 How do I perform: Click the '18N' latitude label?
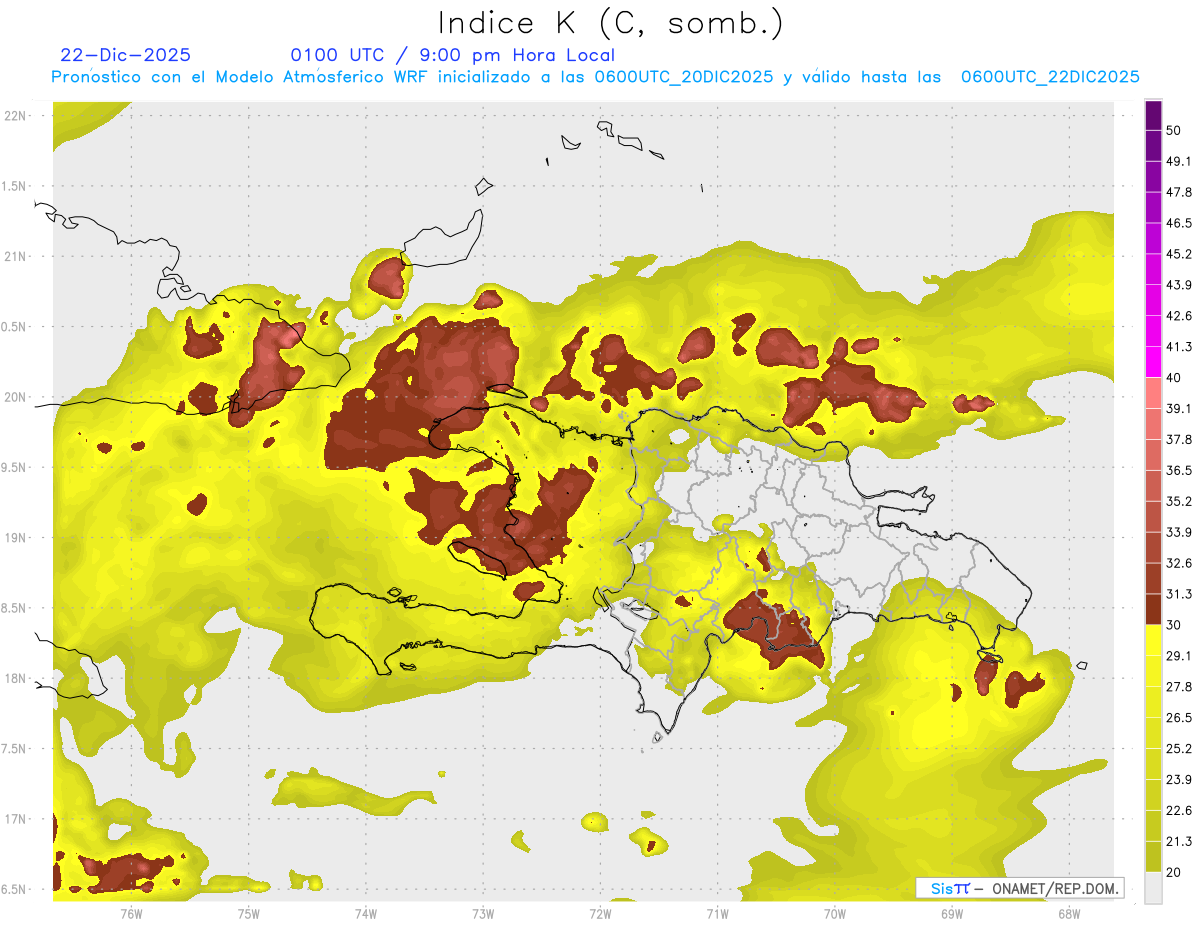[x=16, y=679]
